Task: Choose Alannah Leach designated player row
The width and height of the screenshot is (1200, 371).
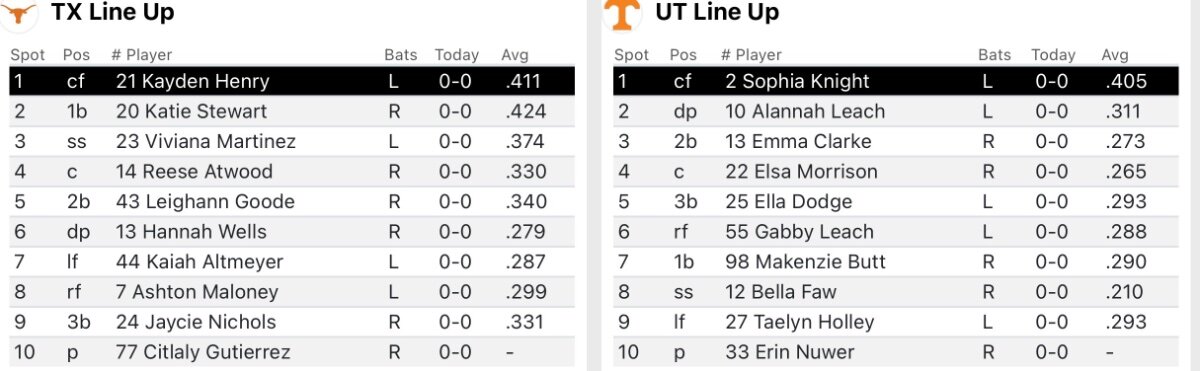Action: [895, 111]
